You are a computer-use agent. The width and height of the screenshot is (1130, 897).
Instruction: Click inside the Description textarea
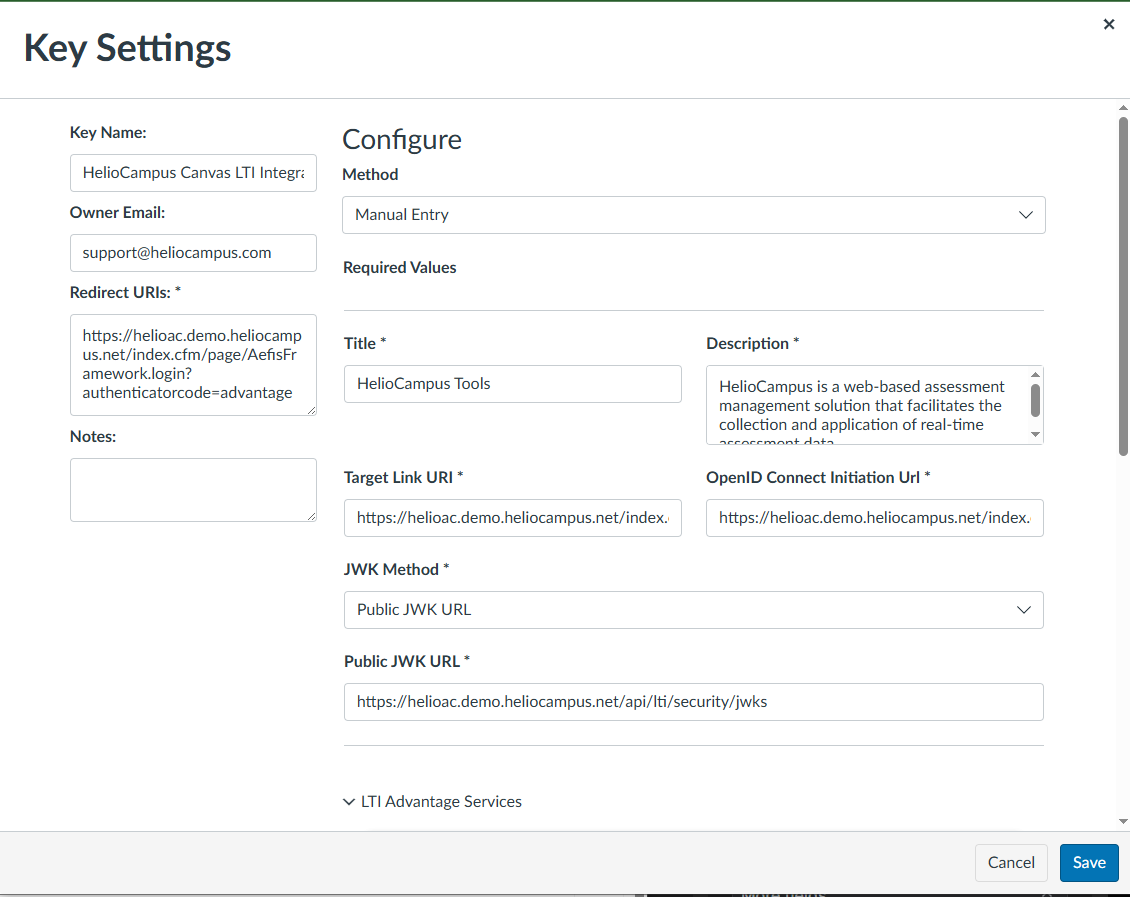pos(865,405)
